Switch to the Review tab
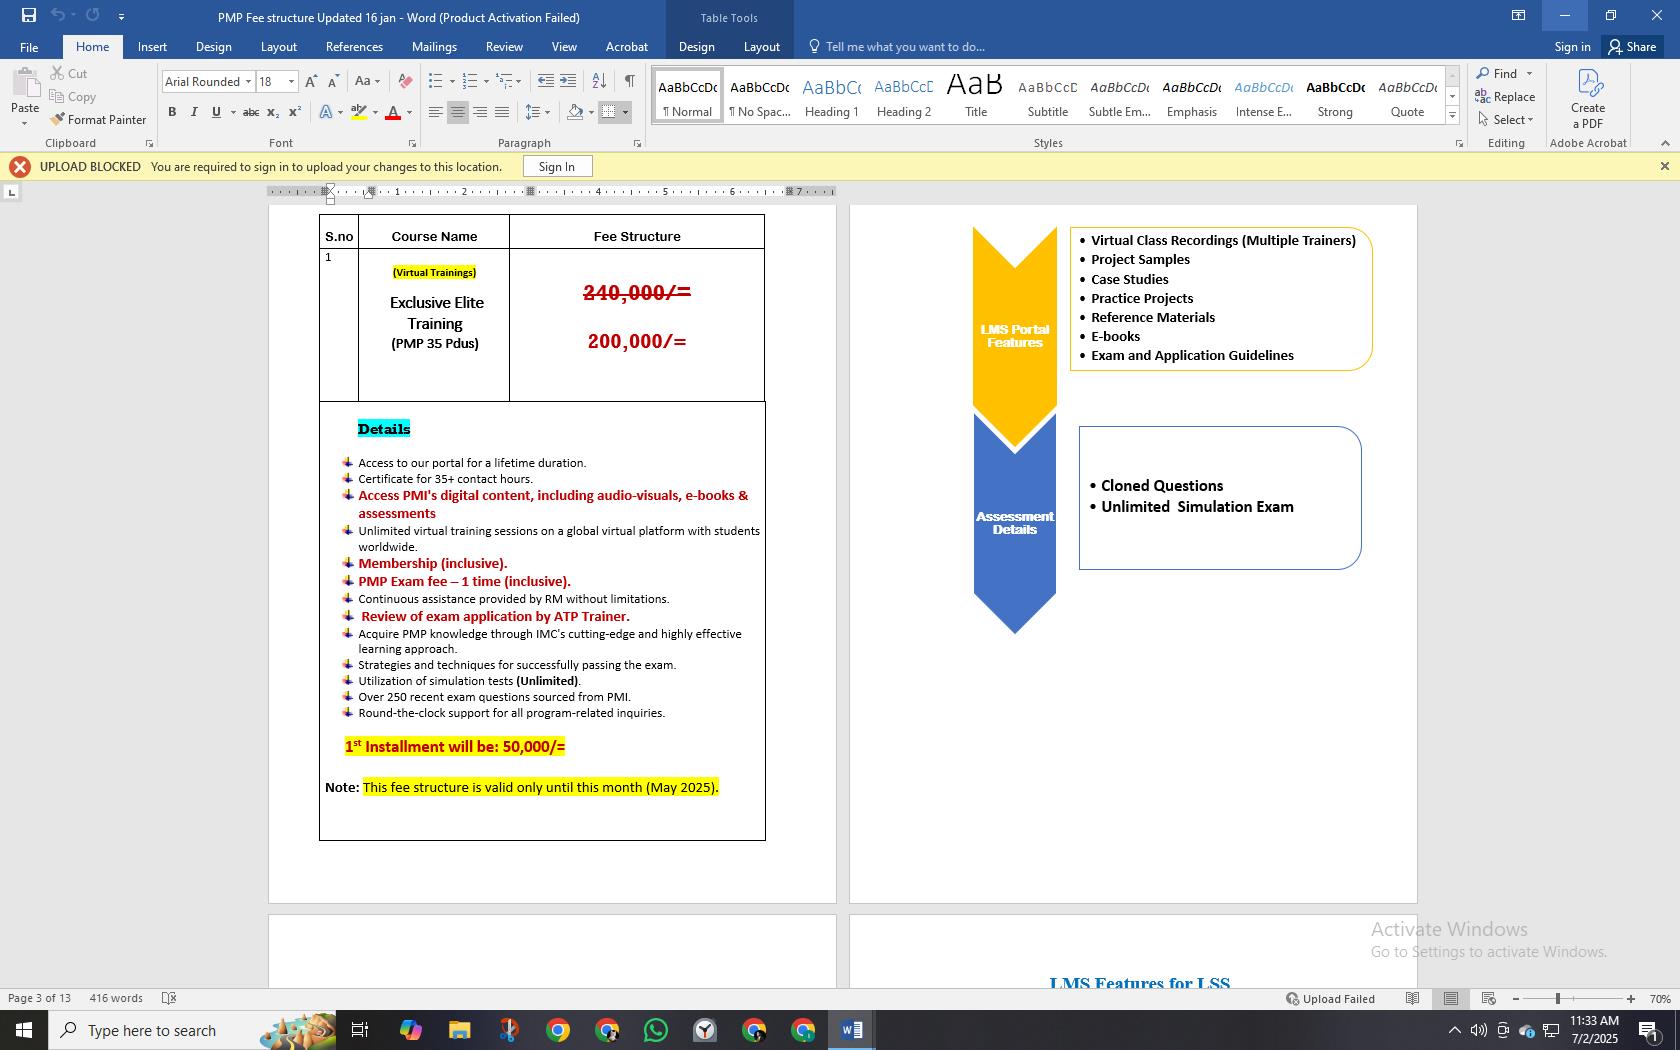This screenshot has height=1050, width=1680. coord(504,47)
